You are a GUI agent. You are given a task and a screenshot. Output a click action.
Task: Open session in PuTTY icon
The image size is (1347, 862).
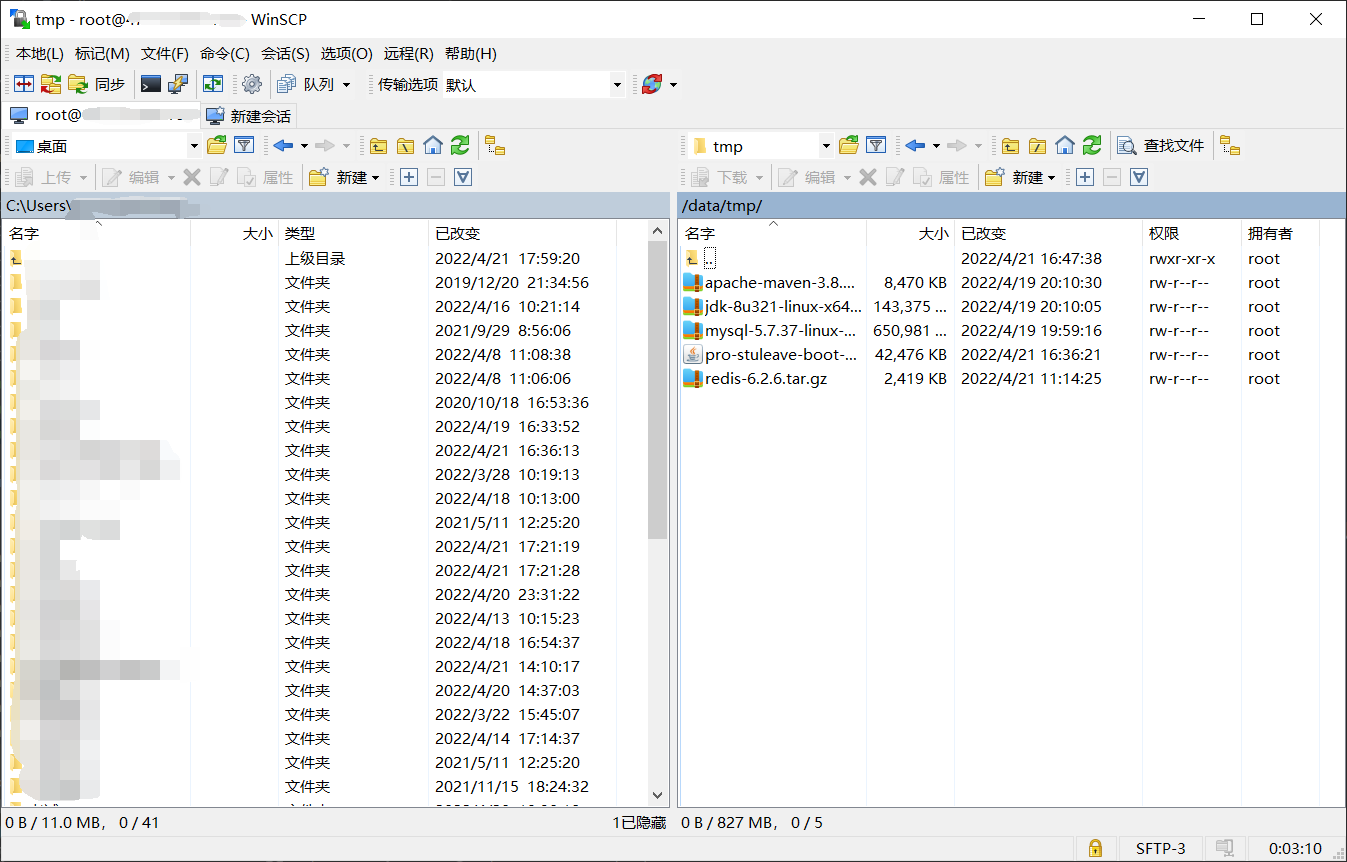[178, 85]
